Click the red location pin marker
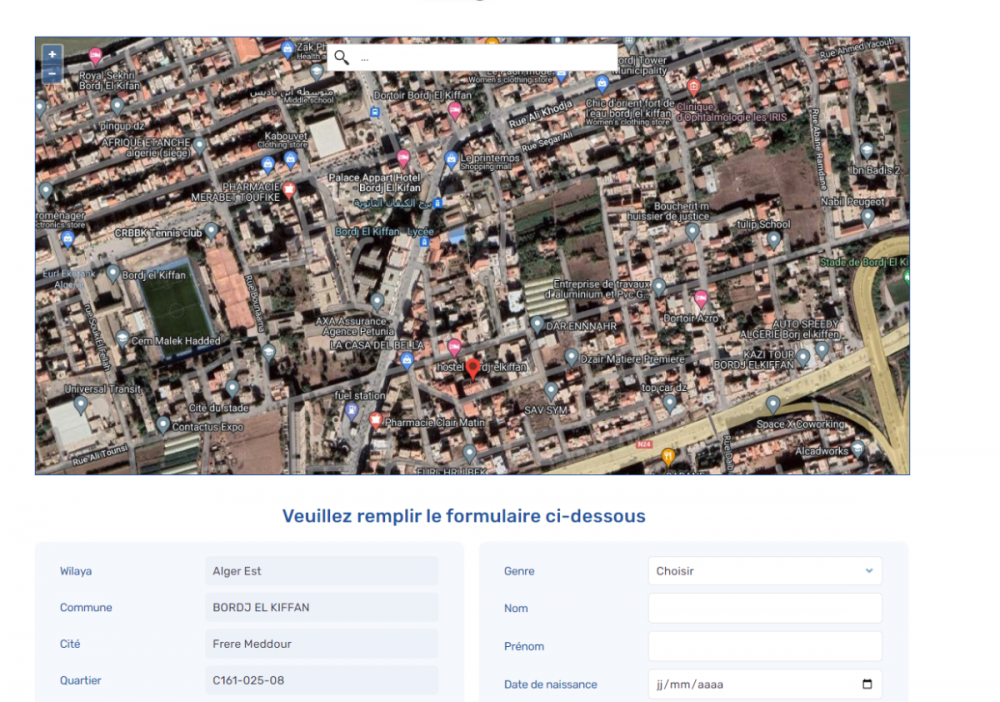 (473, 368)
